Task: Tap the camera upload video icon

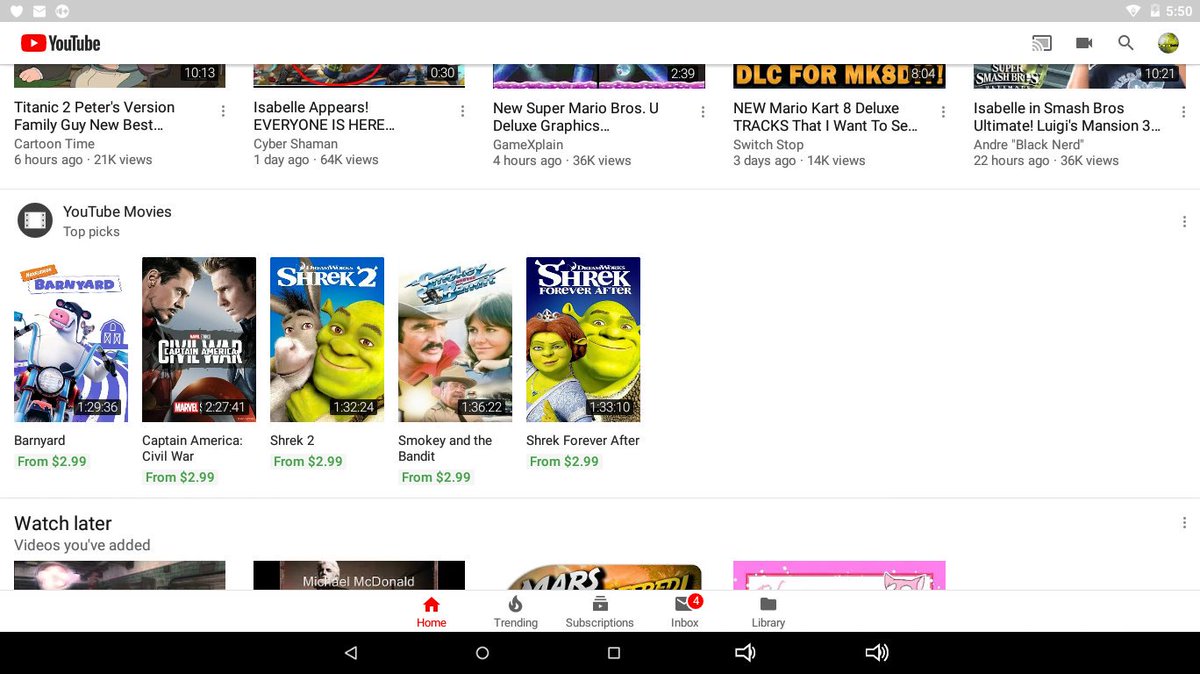Action: coord(1084,43)
